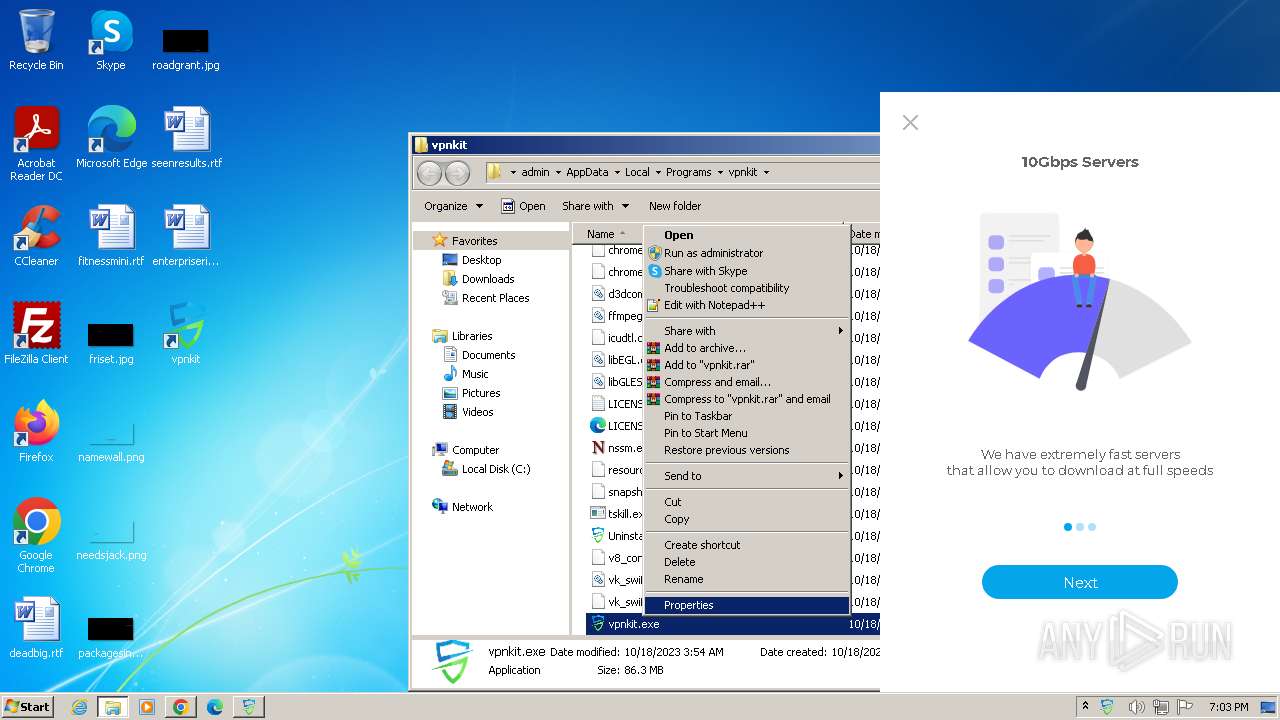Choose Pin to Taskbar

[747, 416]
